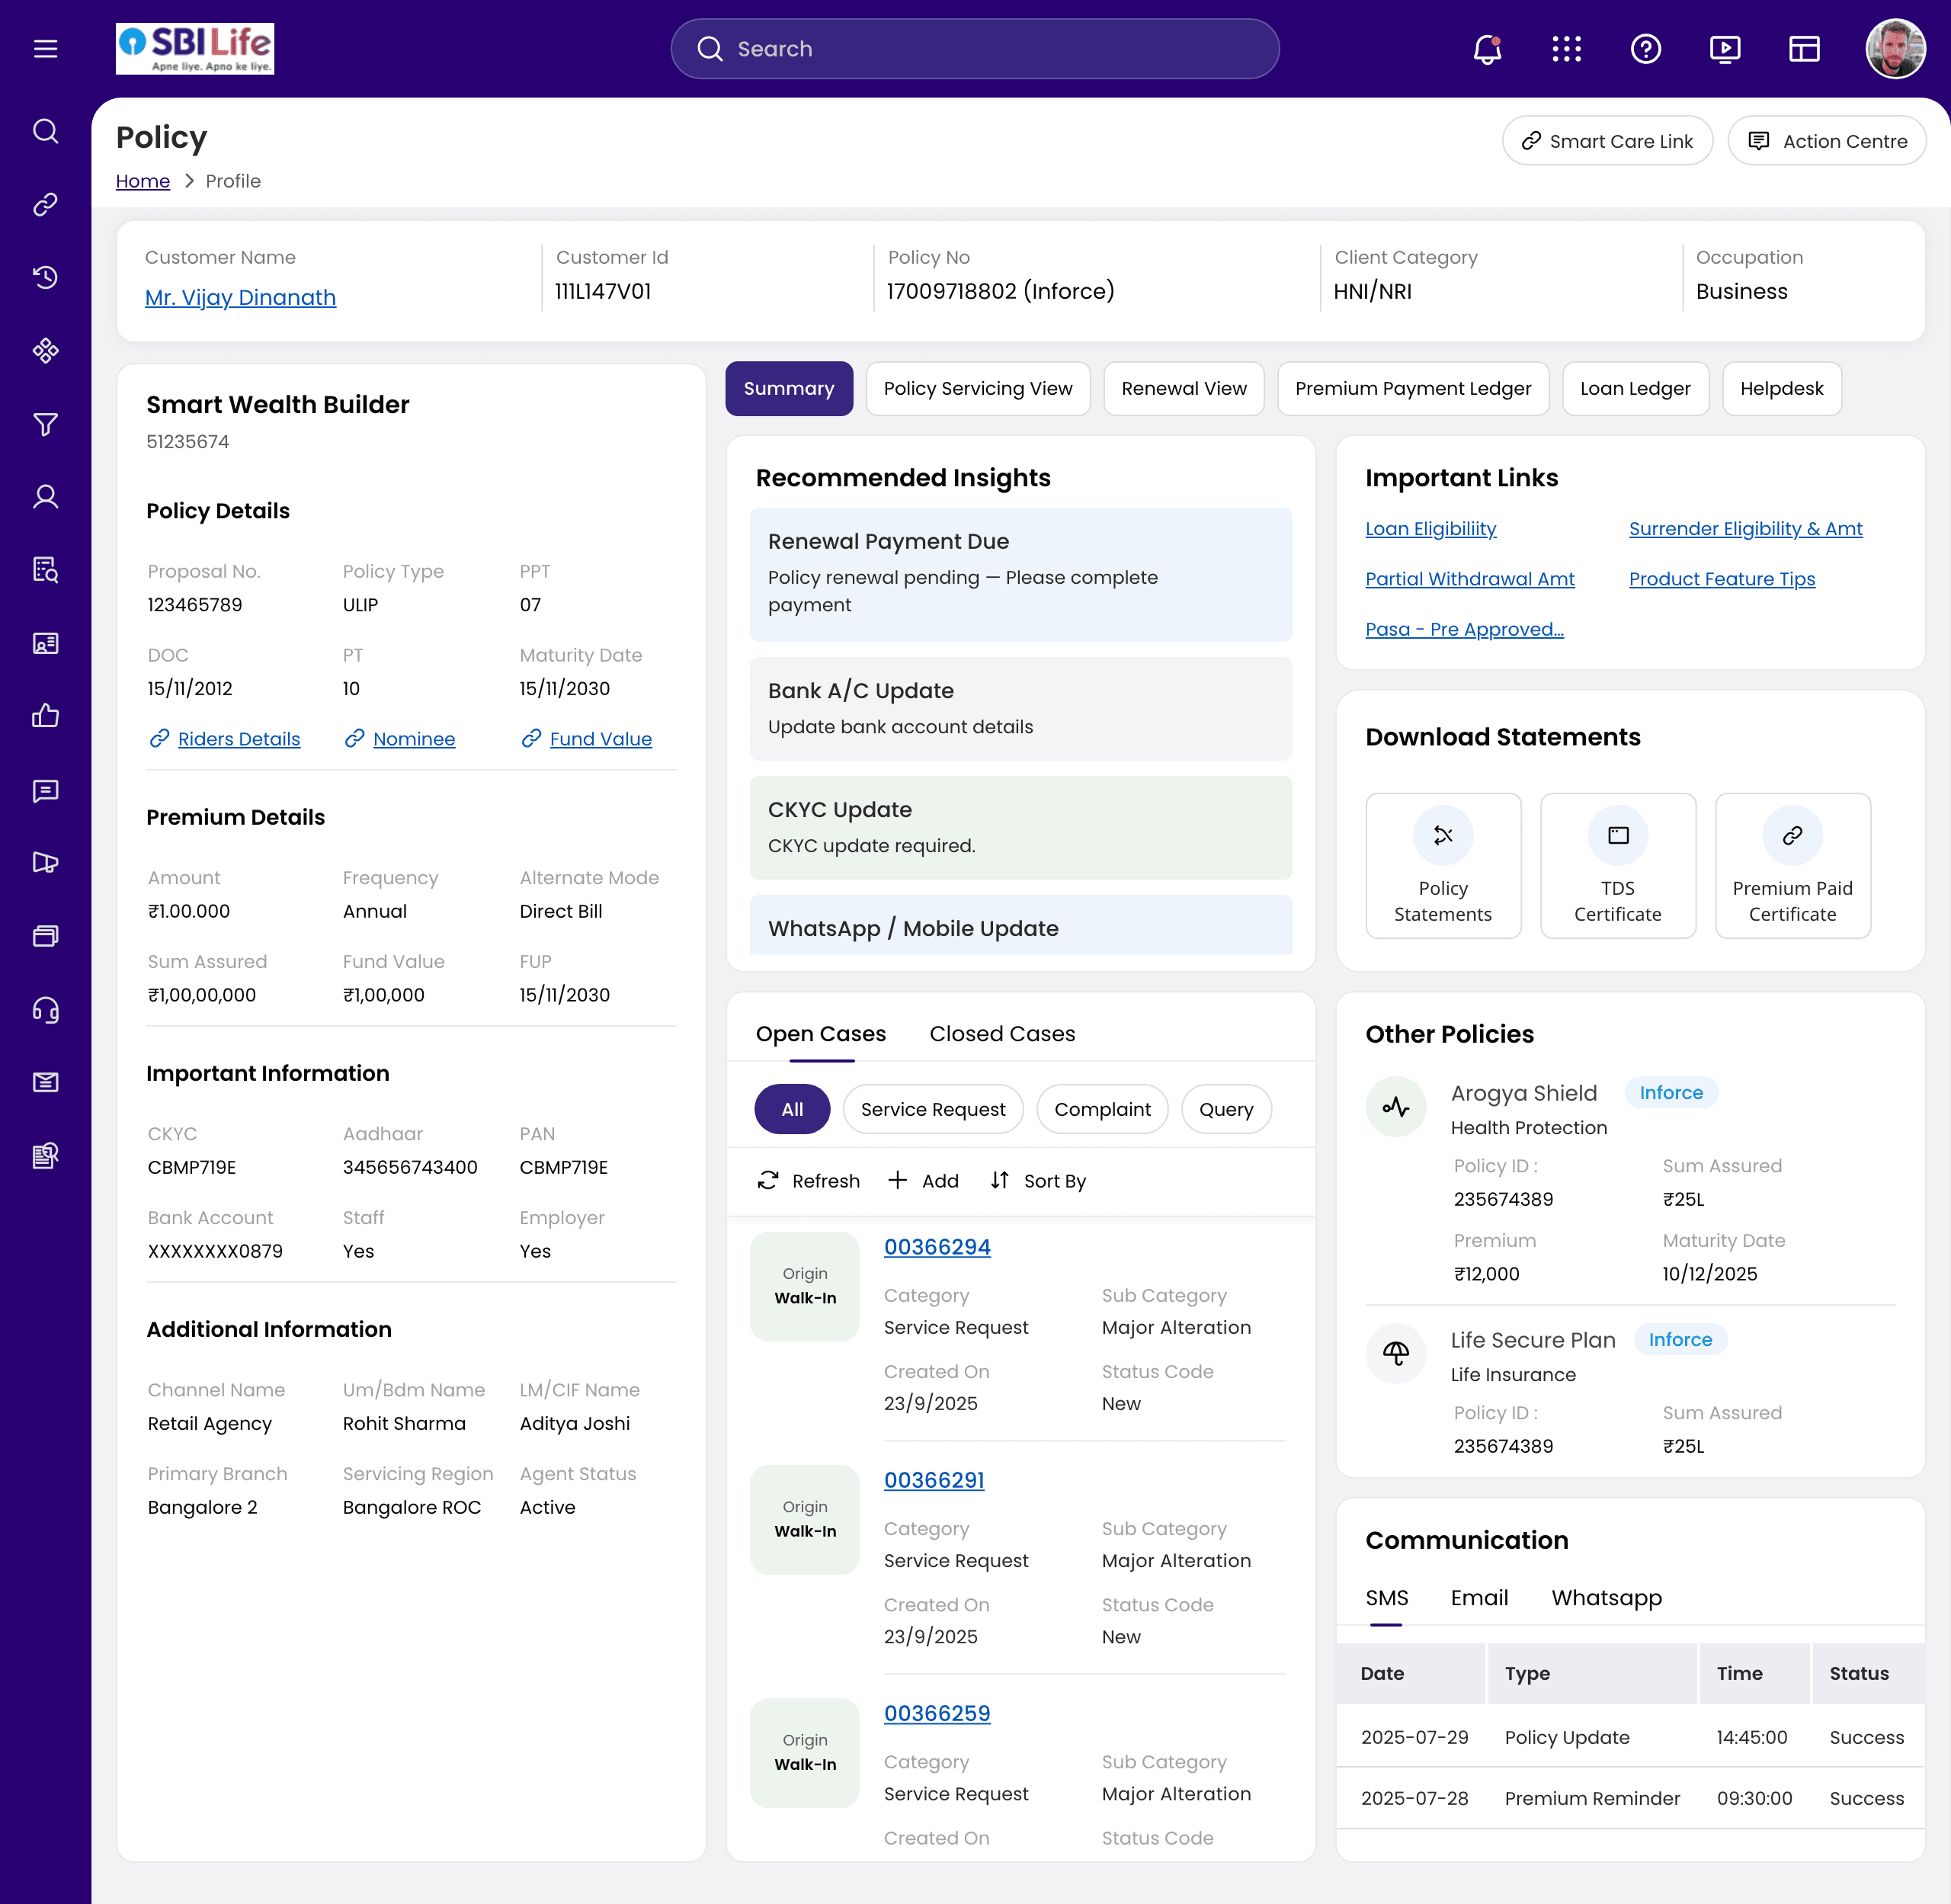Open the hamburger menu icon
Screen dimensions: 1951x1904
point(46,49)
